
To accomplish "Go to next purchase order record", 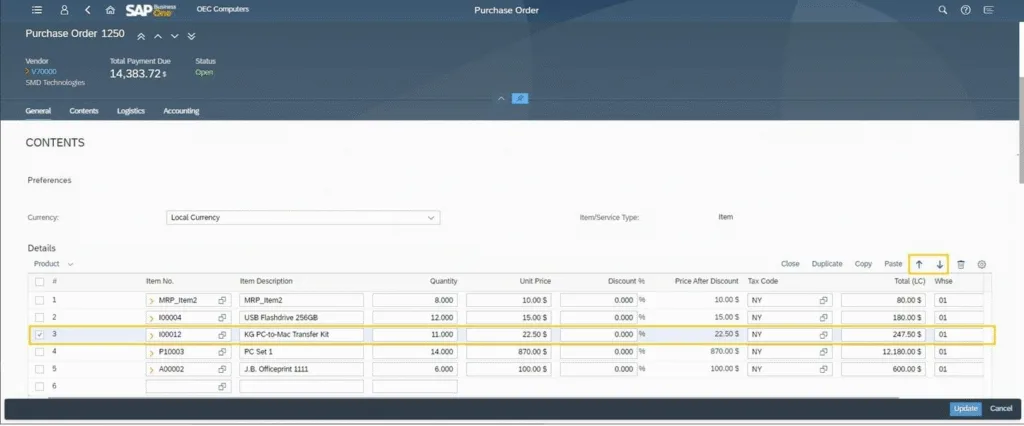I will coord(174,36).
